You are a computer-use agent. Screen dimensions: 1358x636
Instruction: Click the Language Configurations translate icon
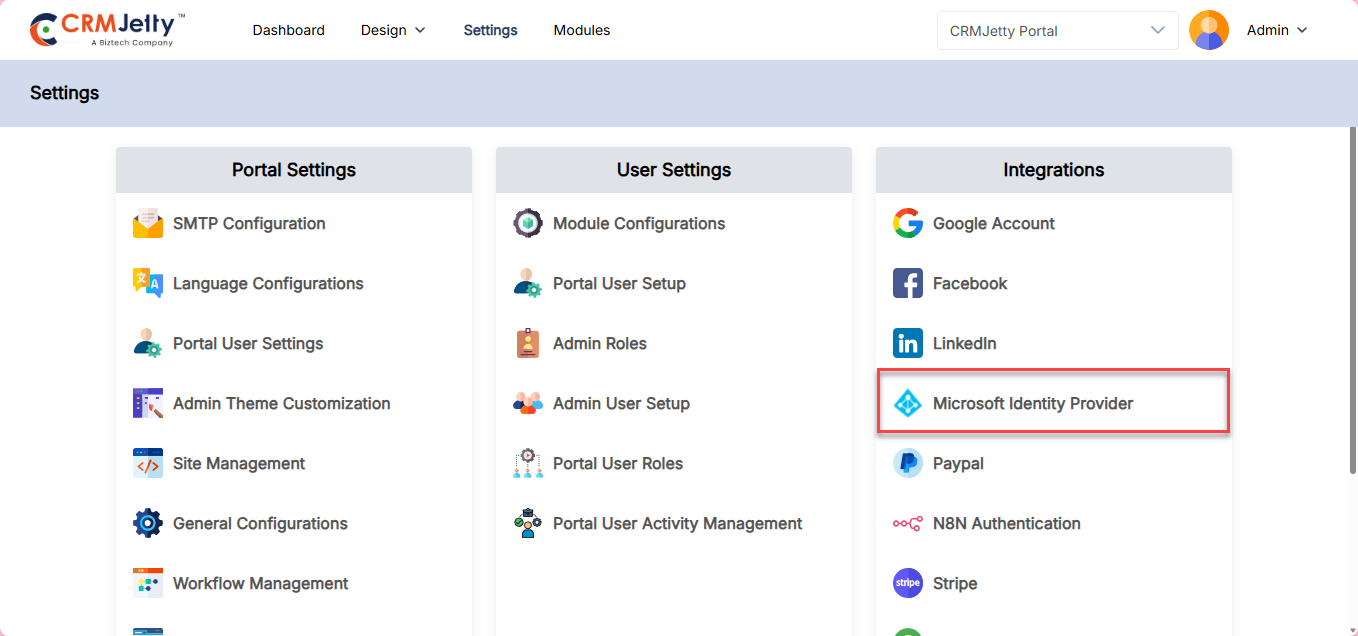(148, 284)
